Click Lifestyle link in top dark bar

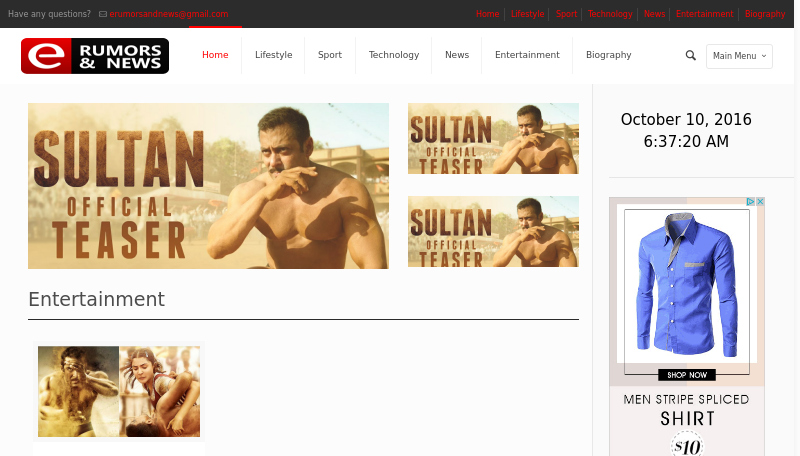(x=527, y=14)
